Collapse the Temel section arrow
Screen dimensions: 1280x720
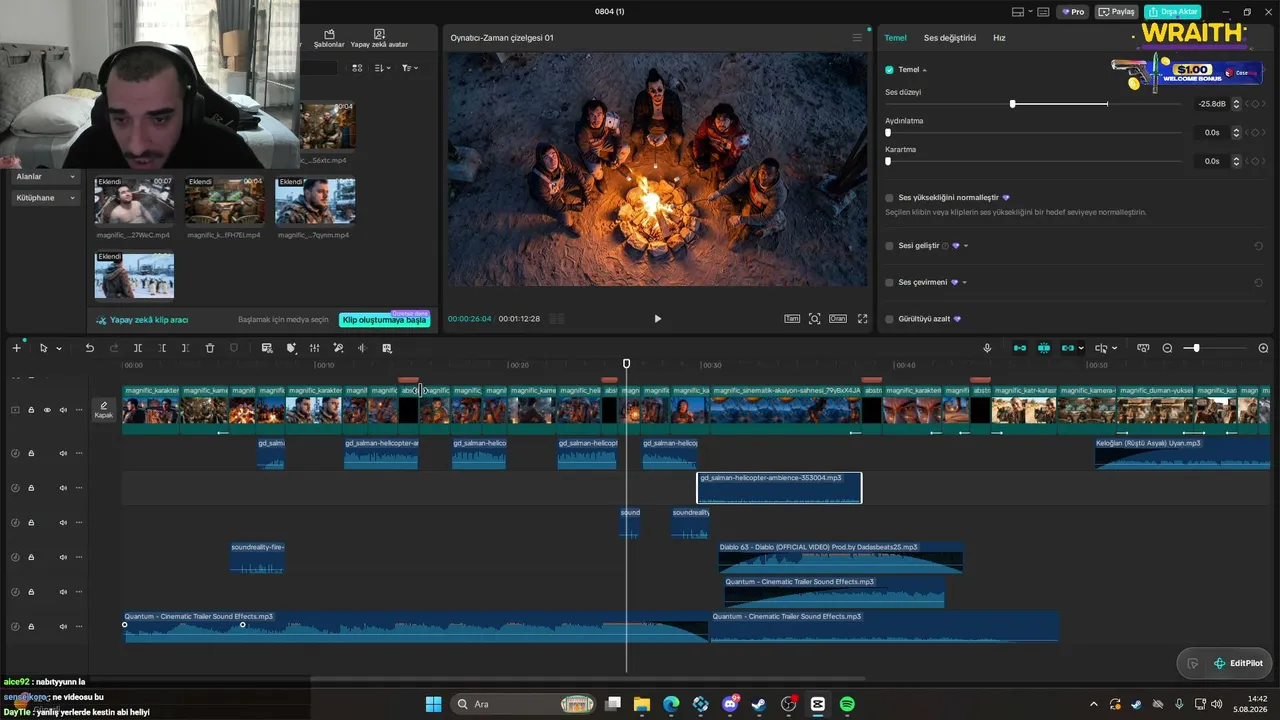pos(925,70)
